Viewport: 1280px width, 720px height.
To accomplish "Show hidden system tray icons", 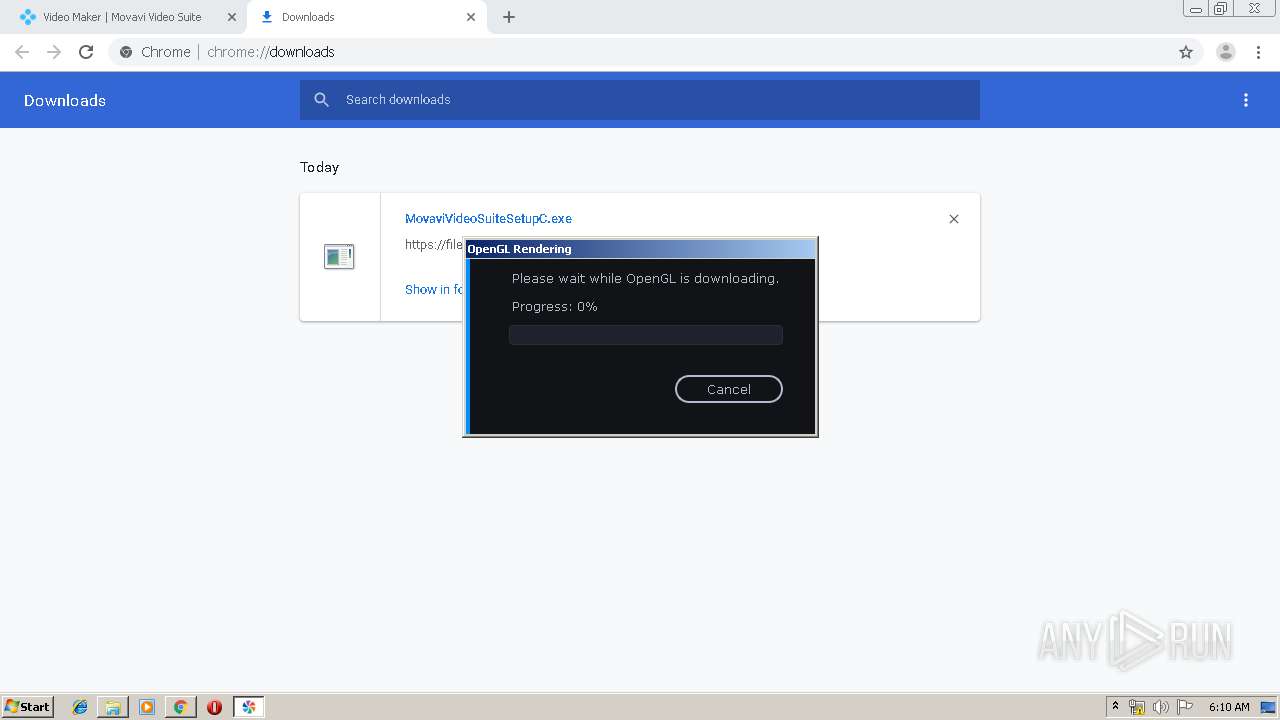I will pyautogui.click(x=1115, y=707).
